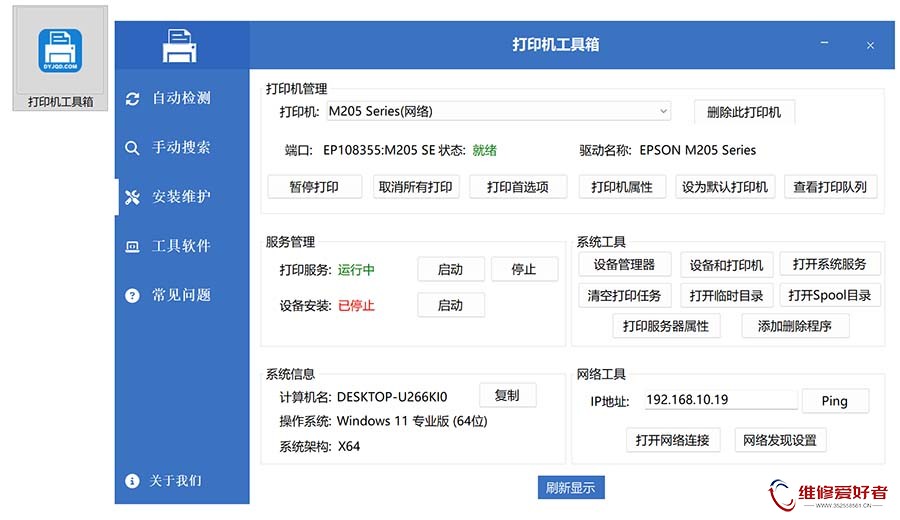This screenshot has width=900, height=520.
Task: Click the 自动检测 refresh icon
Action: tap(132, 98)
